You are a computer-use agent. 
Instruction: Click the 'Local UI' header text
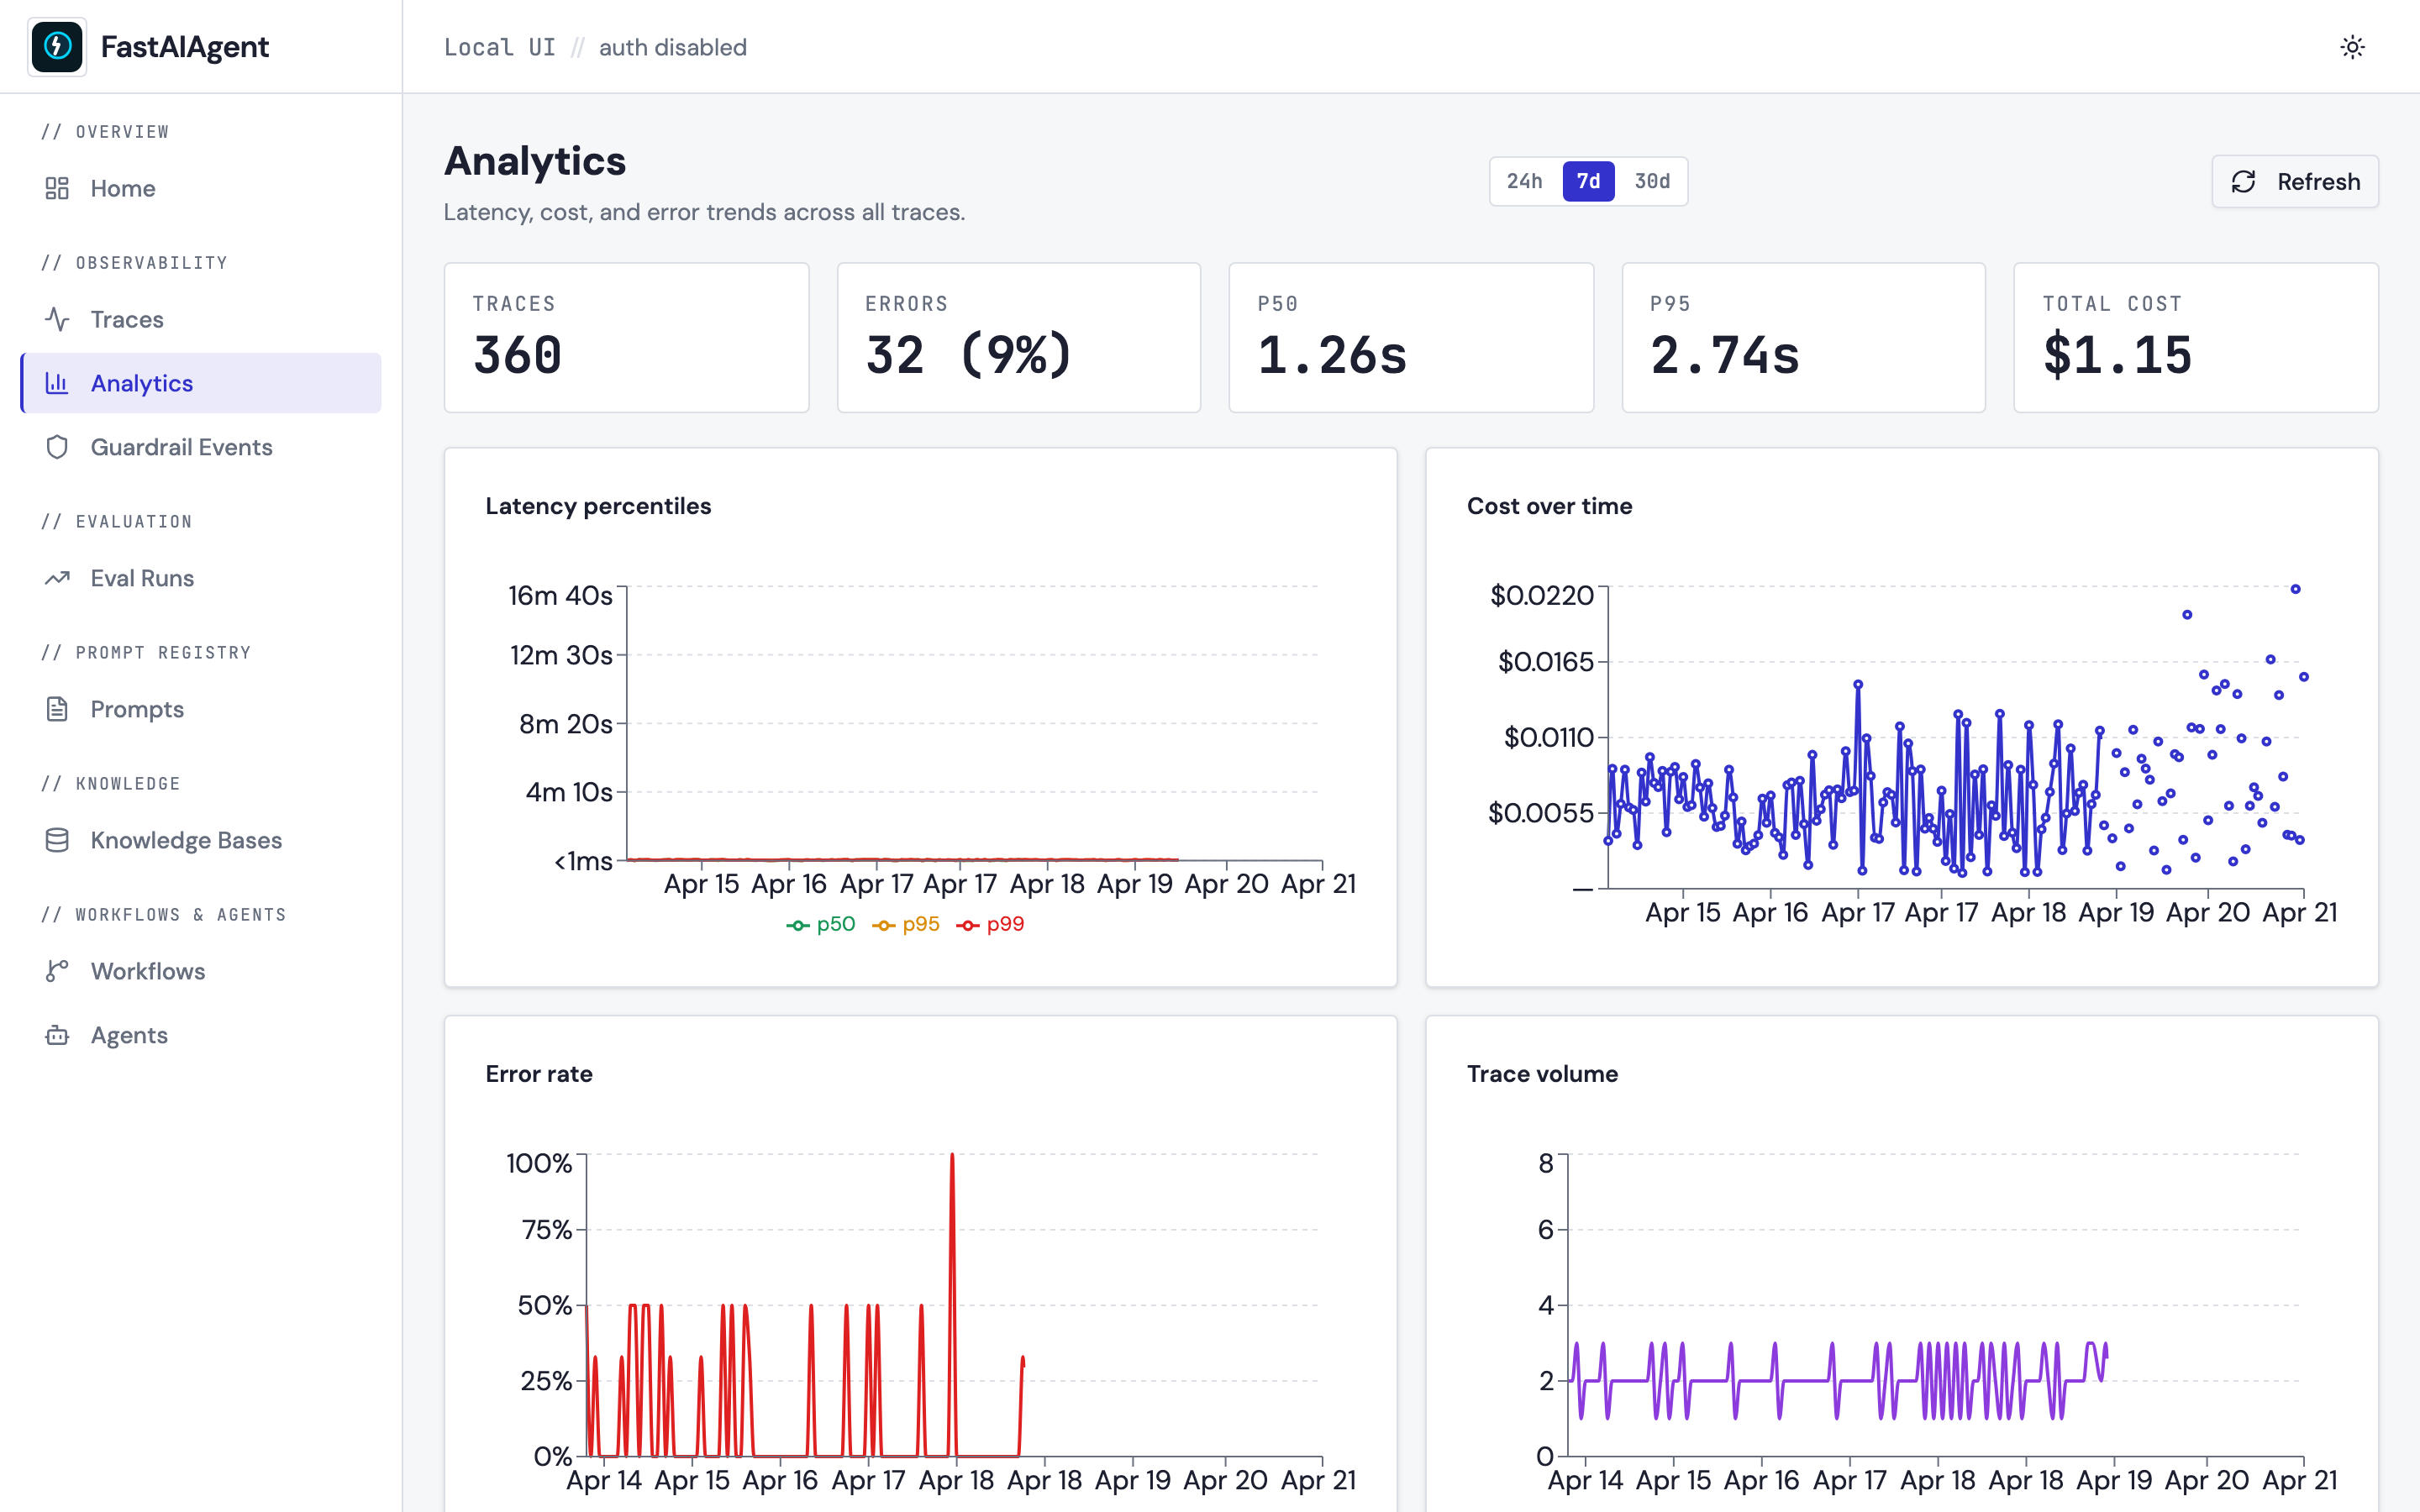click(499, 47)
